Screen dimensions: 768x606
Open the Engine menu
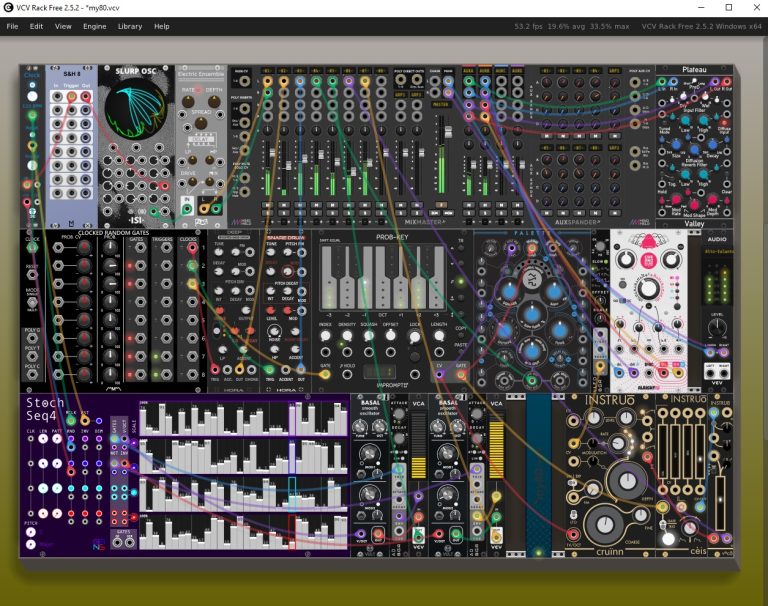tap(95, 26)
